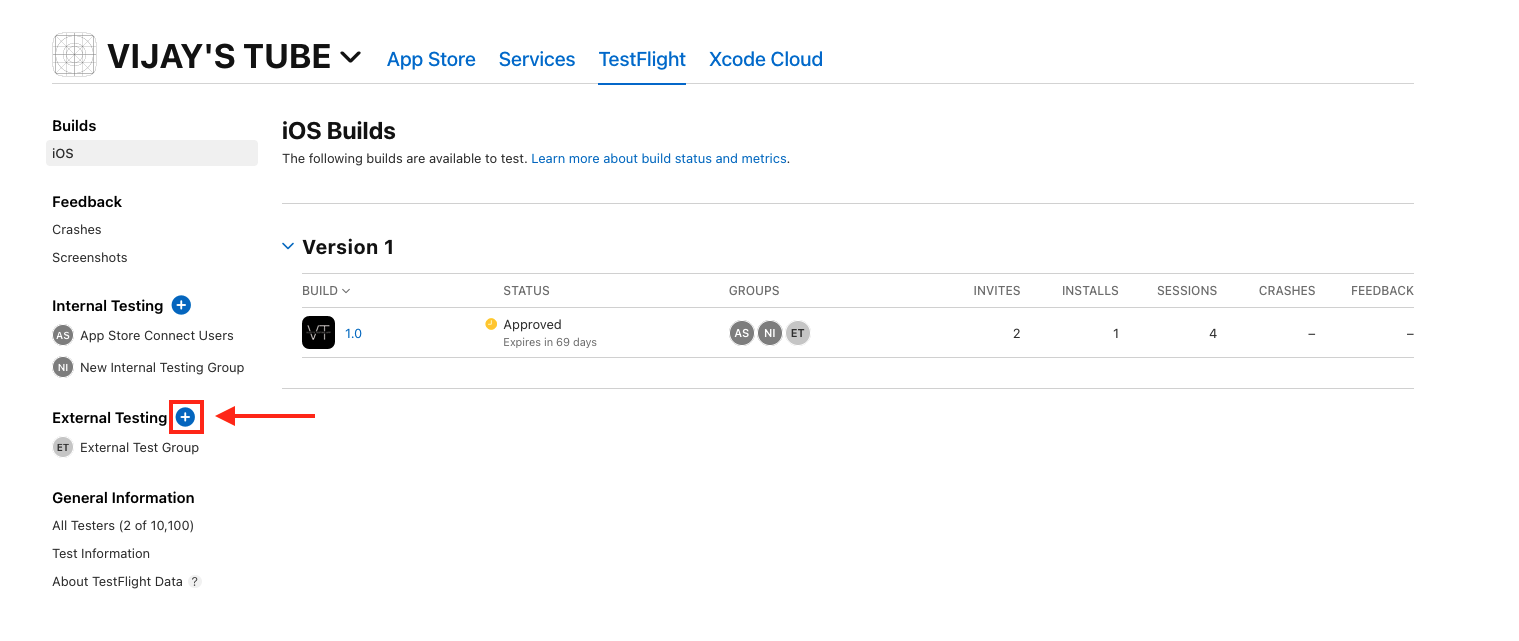
Task: Click the External Testing section heading
Action: 110,418
